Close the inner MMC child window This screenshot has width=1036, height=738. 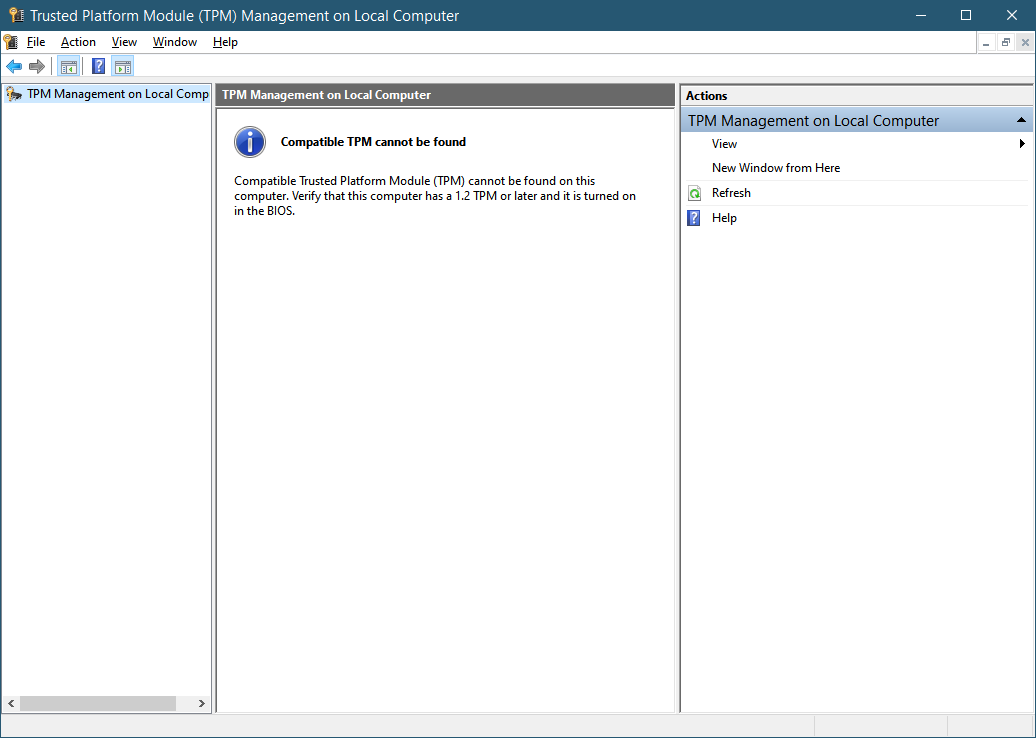click(1025, 43)
